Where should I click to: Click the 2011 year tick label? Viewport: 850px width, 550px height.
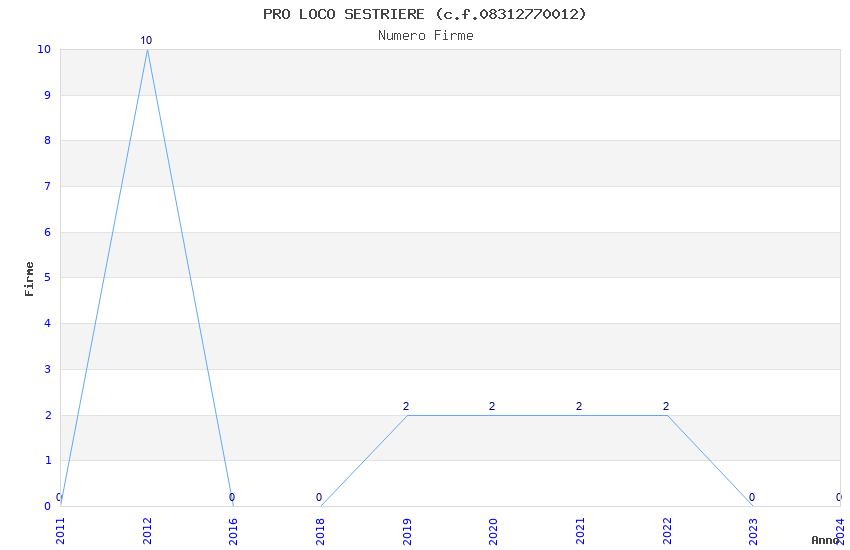60,531
